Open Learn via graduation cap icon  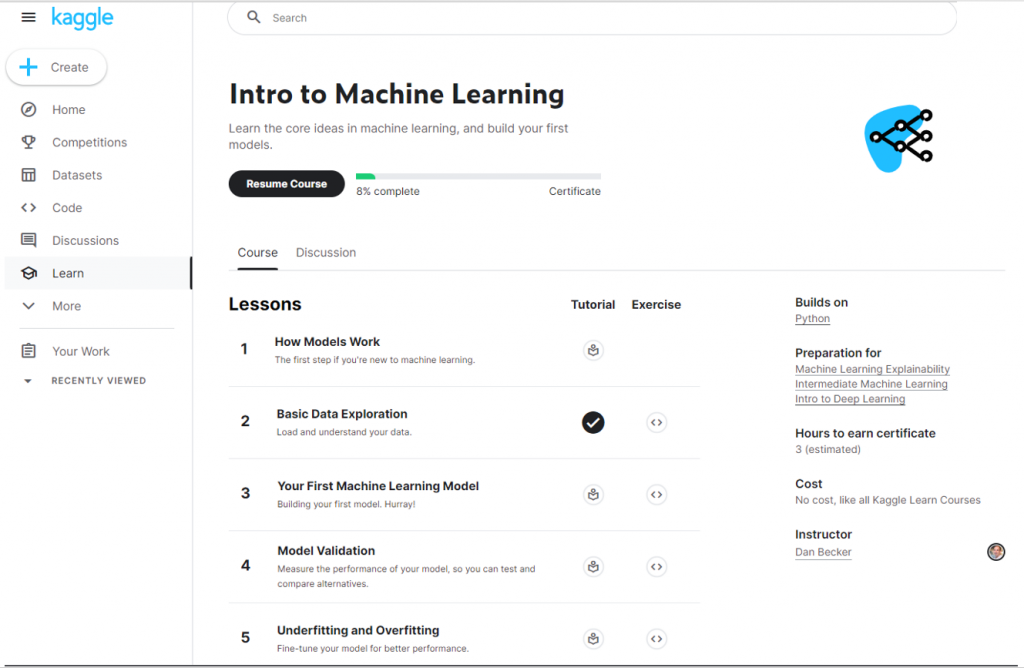click(x=28, y=273)
